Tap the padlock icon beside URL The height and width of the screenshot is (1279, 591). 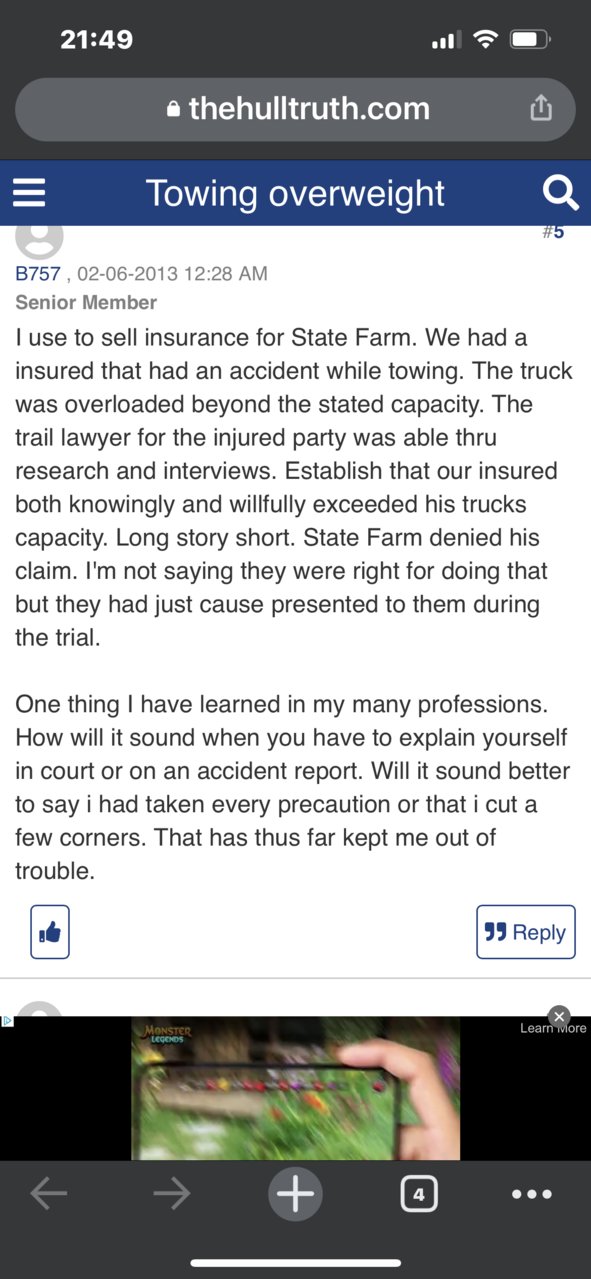coord(174,109)
